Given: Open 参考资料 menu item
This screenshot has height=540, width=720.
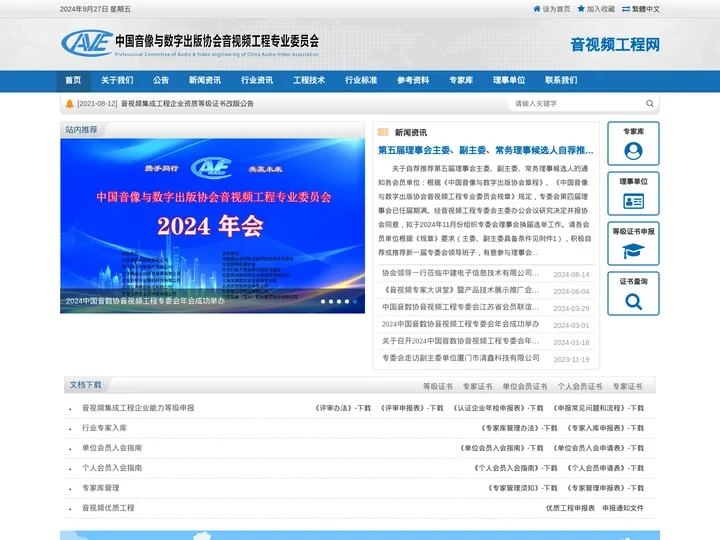Looking at the screenshot, I should click(x=413, y=80).
